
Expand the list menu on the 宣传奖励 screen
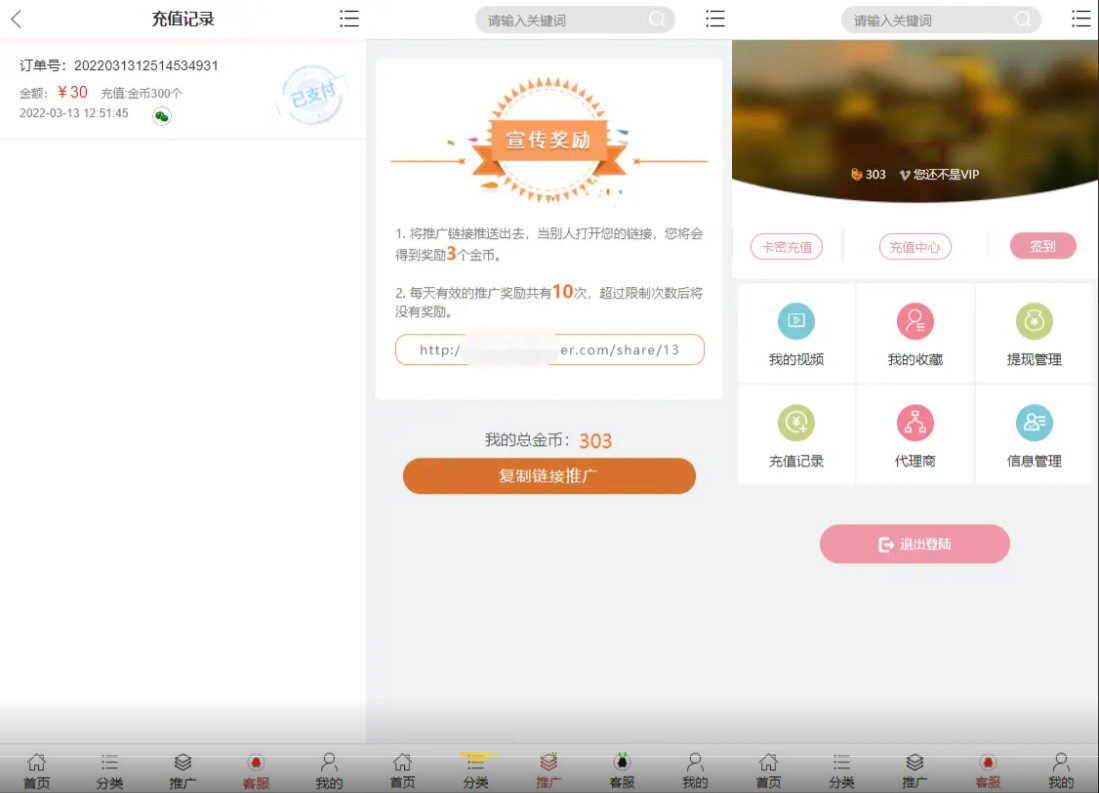(x=715, y=19)
